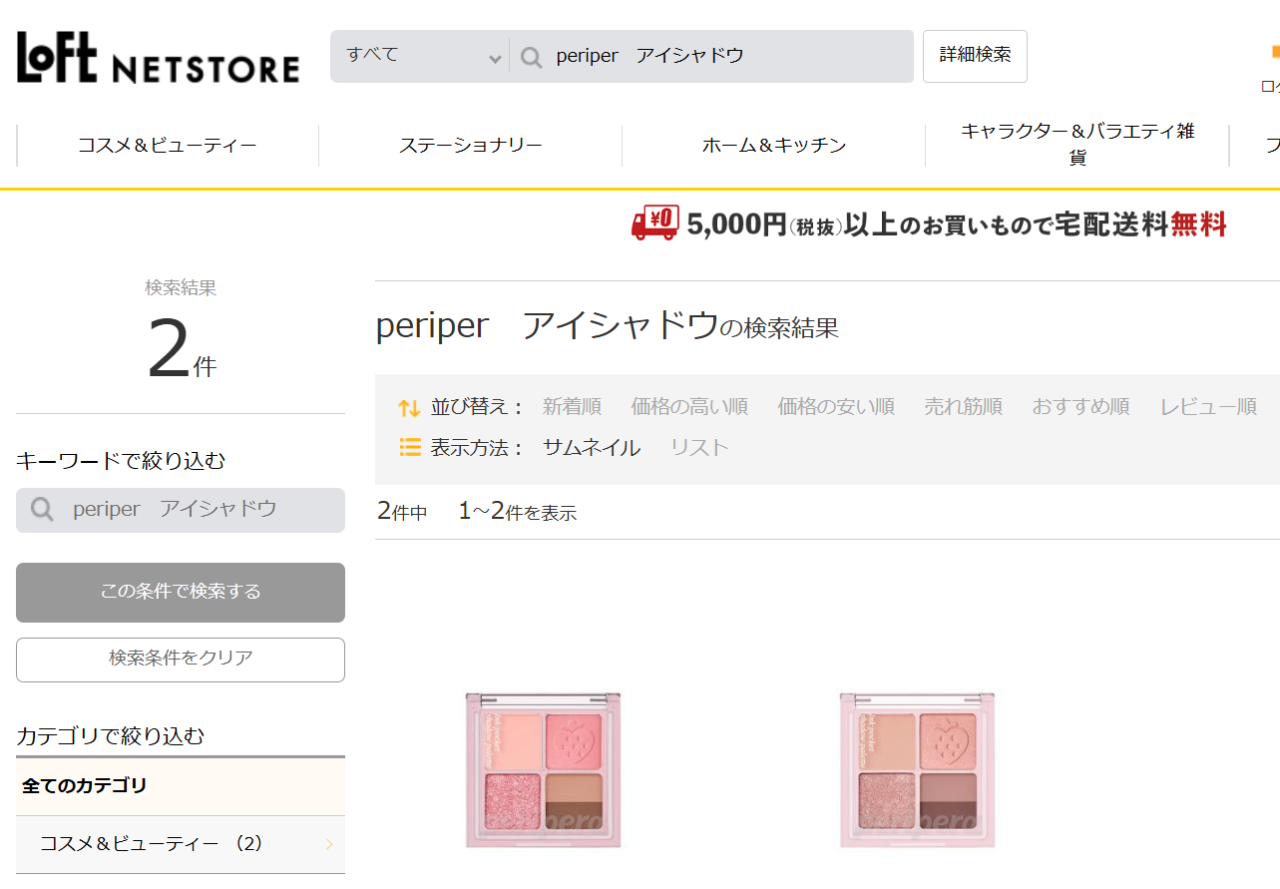Open the ホーム&キッチン navigation menu
The image size is (1280, 889).
point(773,145)
